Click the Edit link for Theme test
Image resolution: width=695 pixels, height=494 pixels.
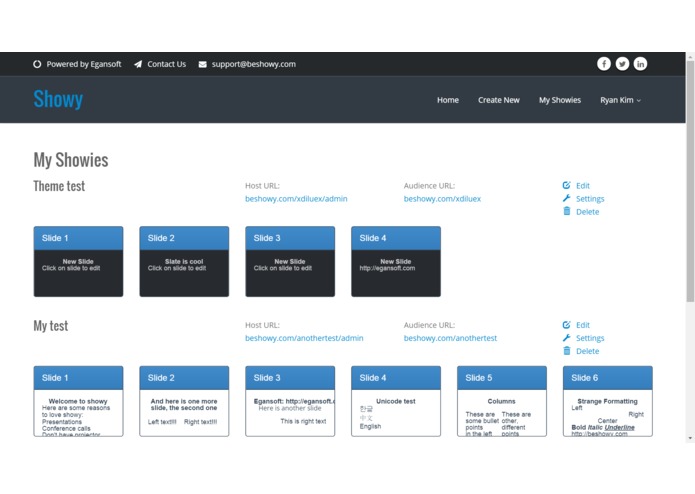point(583,186)
